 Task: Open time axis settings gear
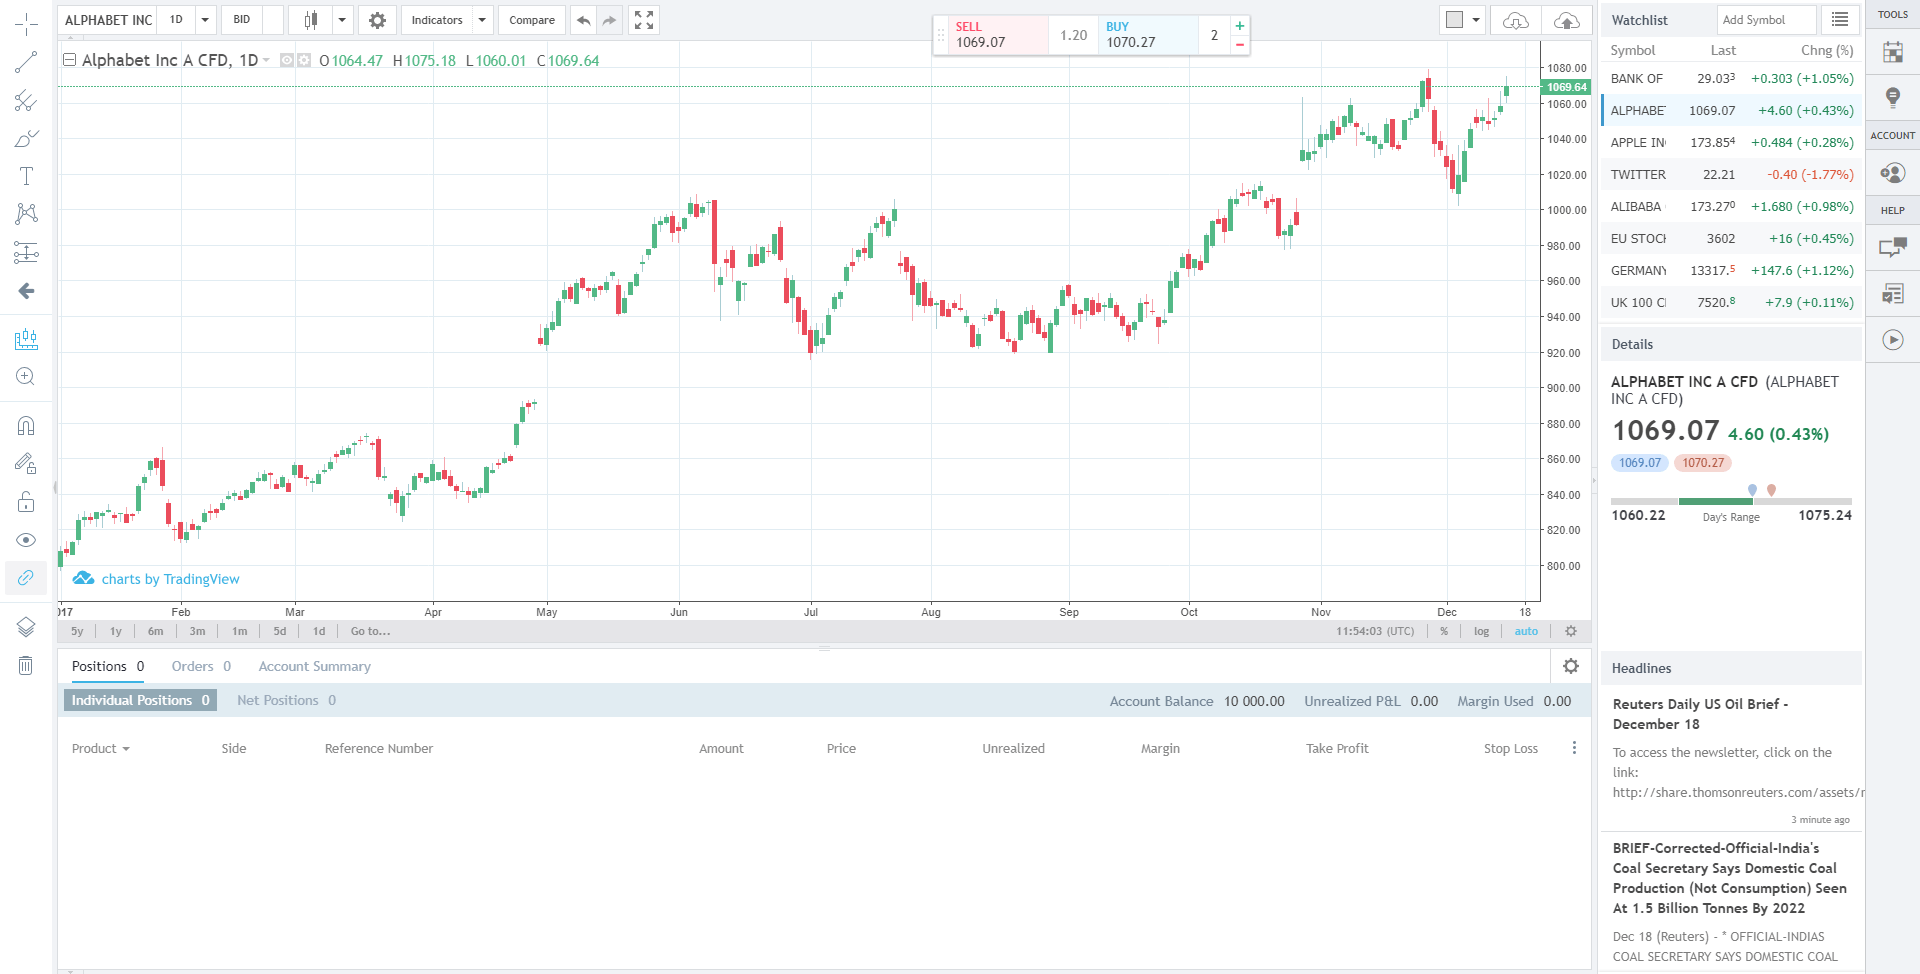[1571, 631]
